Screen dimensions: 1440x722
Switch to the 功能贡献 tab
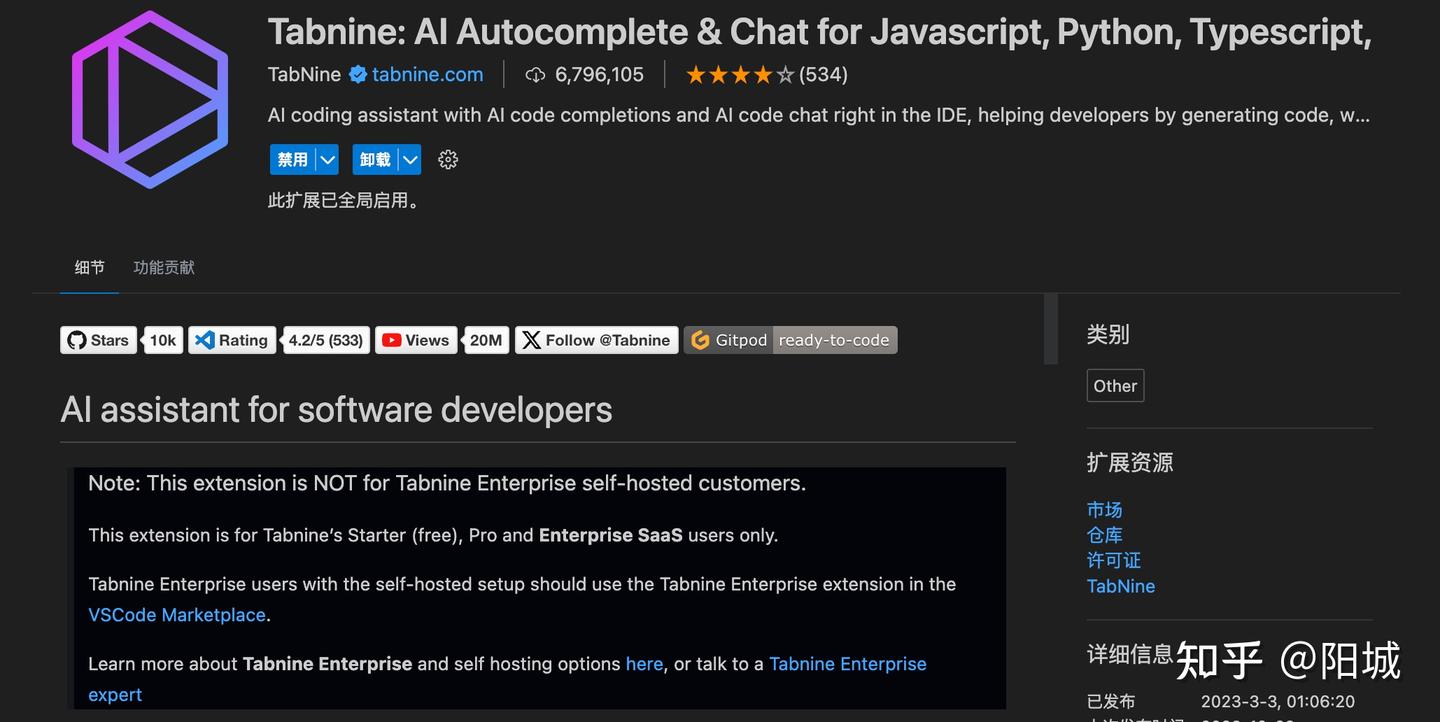[x=164, y=268]
